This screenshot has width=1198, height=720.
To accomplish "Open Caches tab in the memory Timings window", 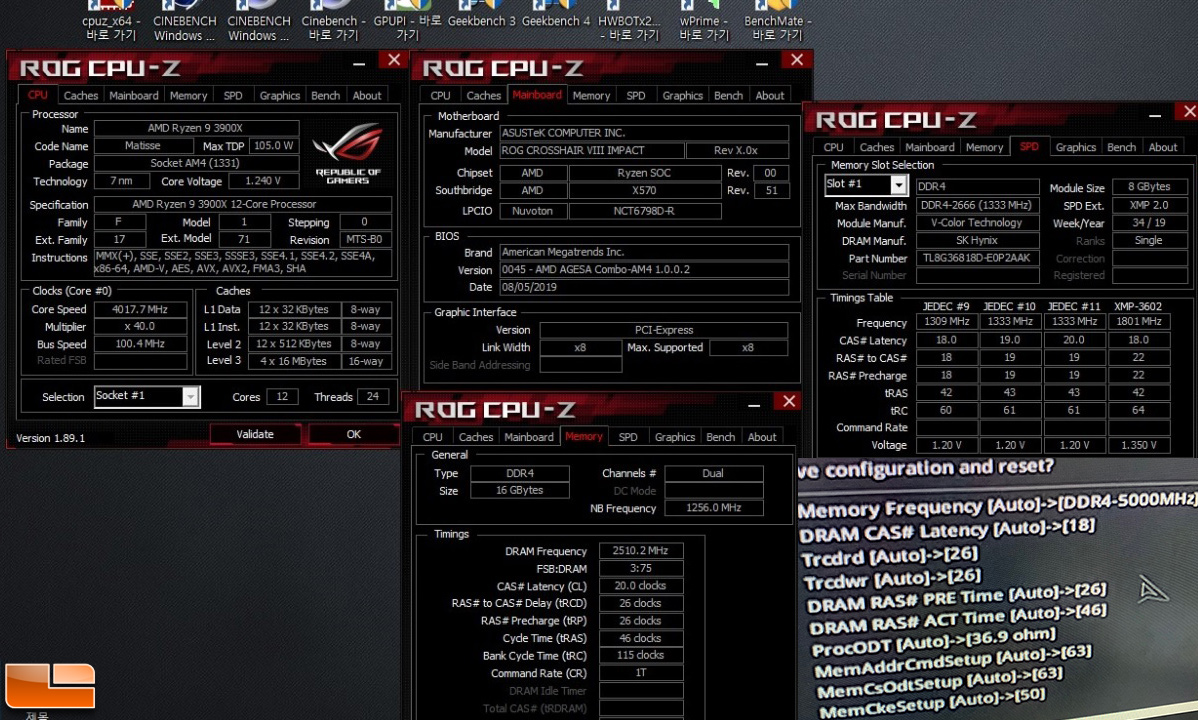I will [476, 437].
